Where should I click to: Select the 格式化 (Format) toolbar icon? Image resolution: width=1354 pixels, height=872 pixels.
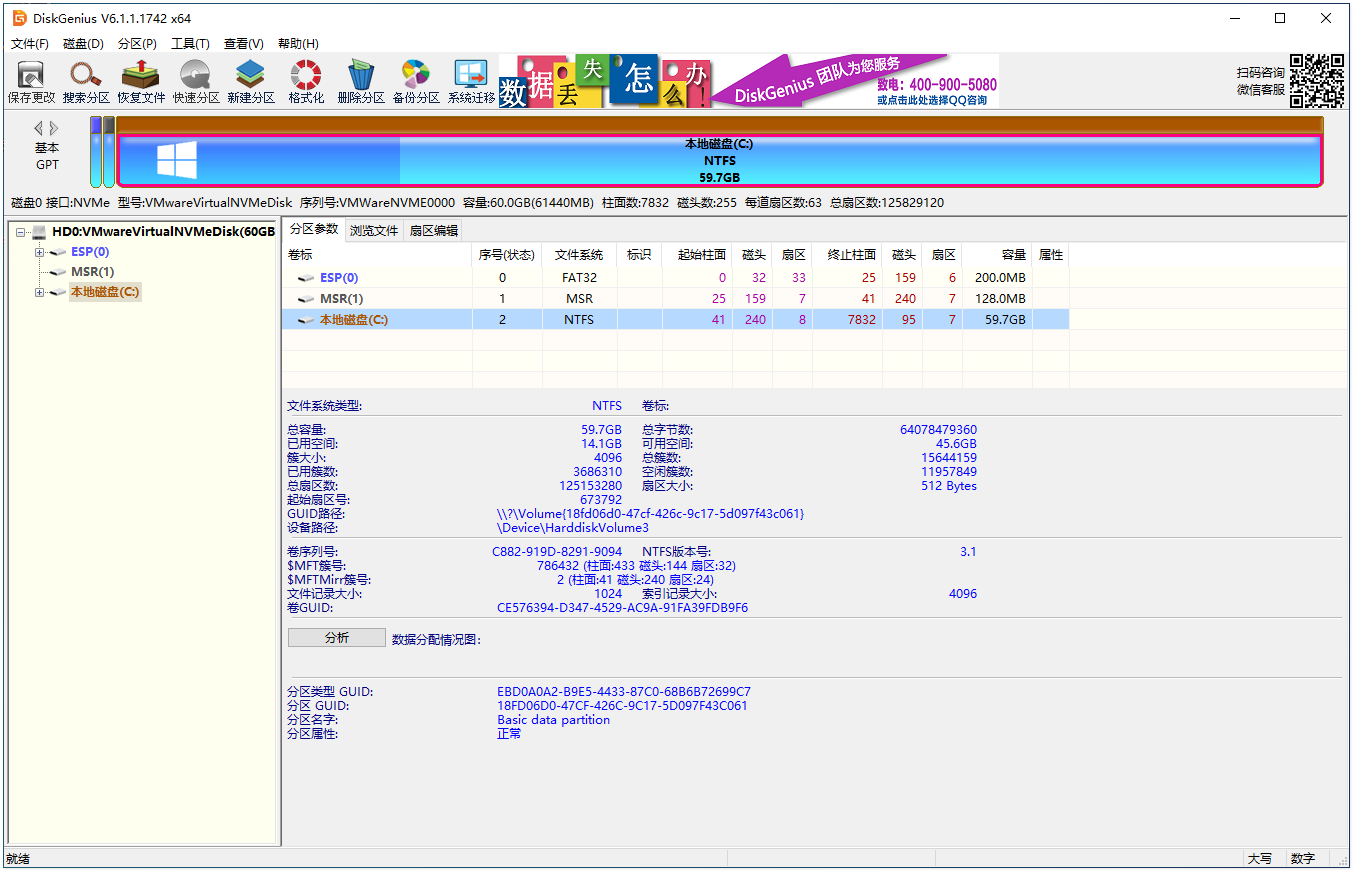pos(305,80)
